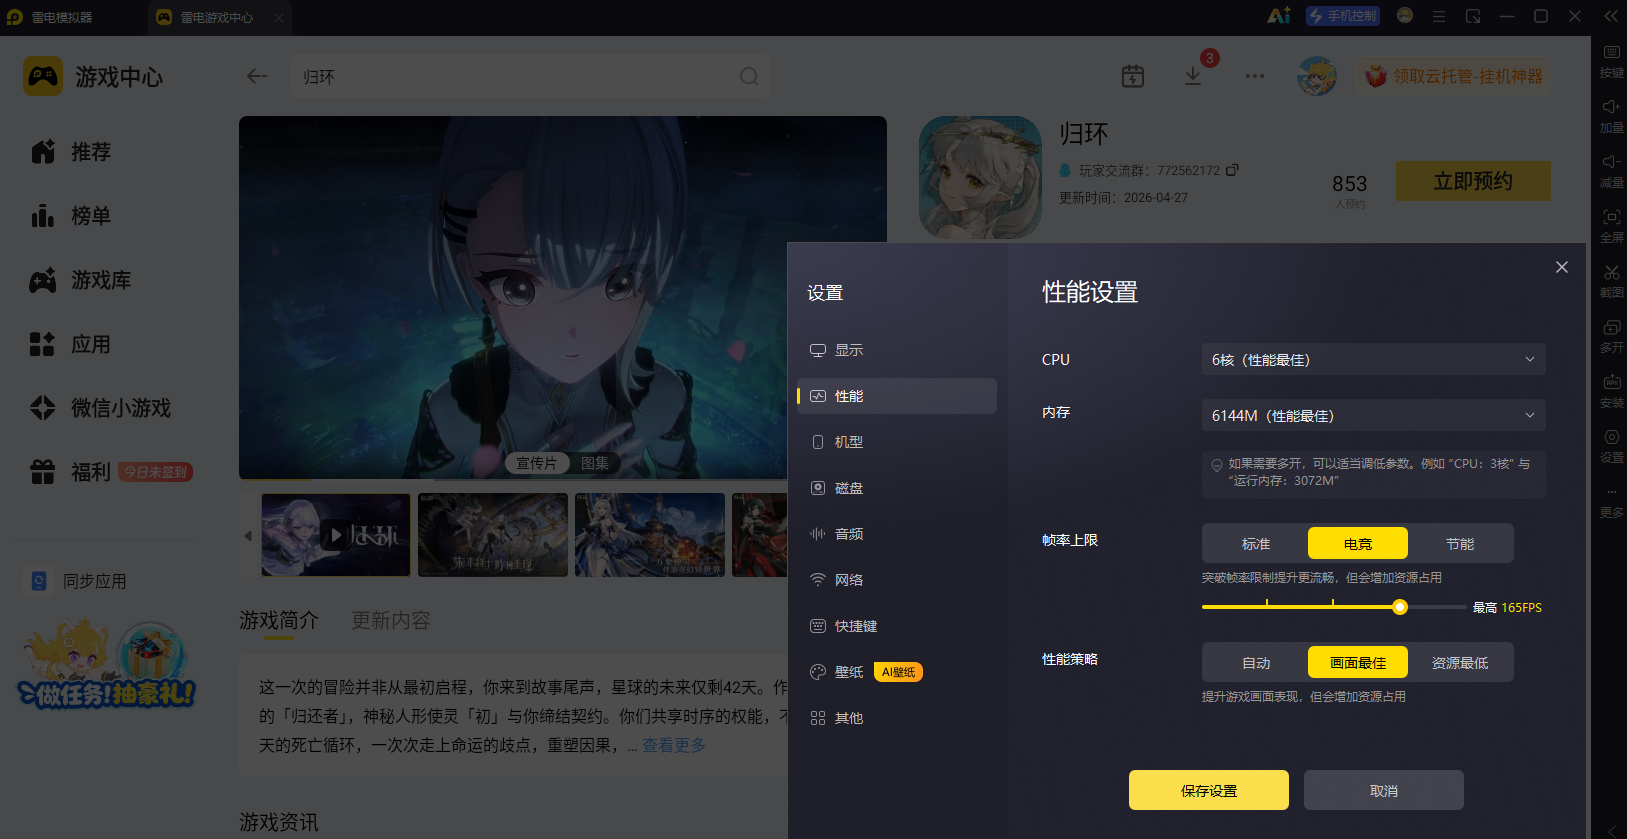Open 福利 in the left navigation
The width and height of the screenshot is (1627, 839).
tap(110, 472)
